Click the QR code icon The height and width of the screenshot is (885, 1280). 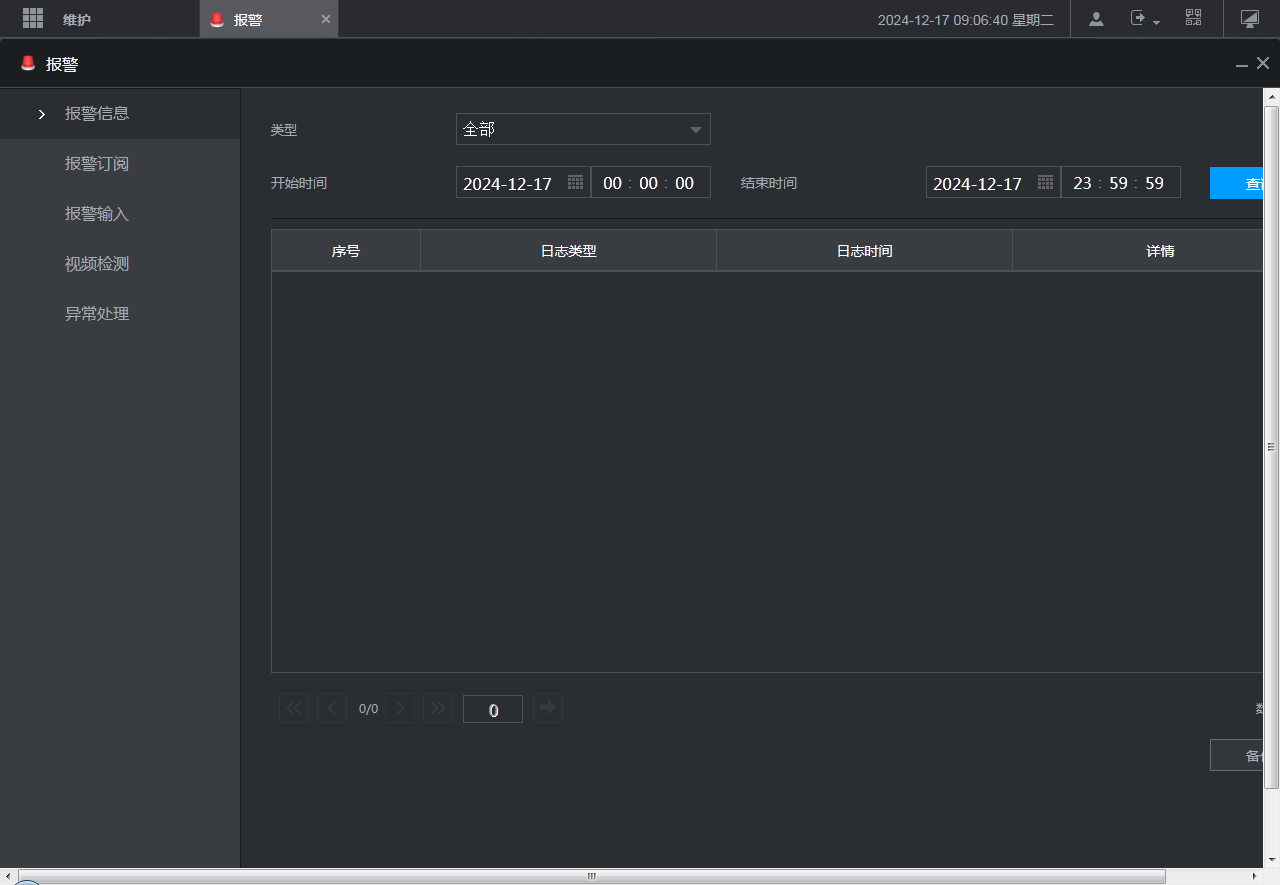click(1193, 18)
